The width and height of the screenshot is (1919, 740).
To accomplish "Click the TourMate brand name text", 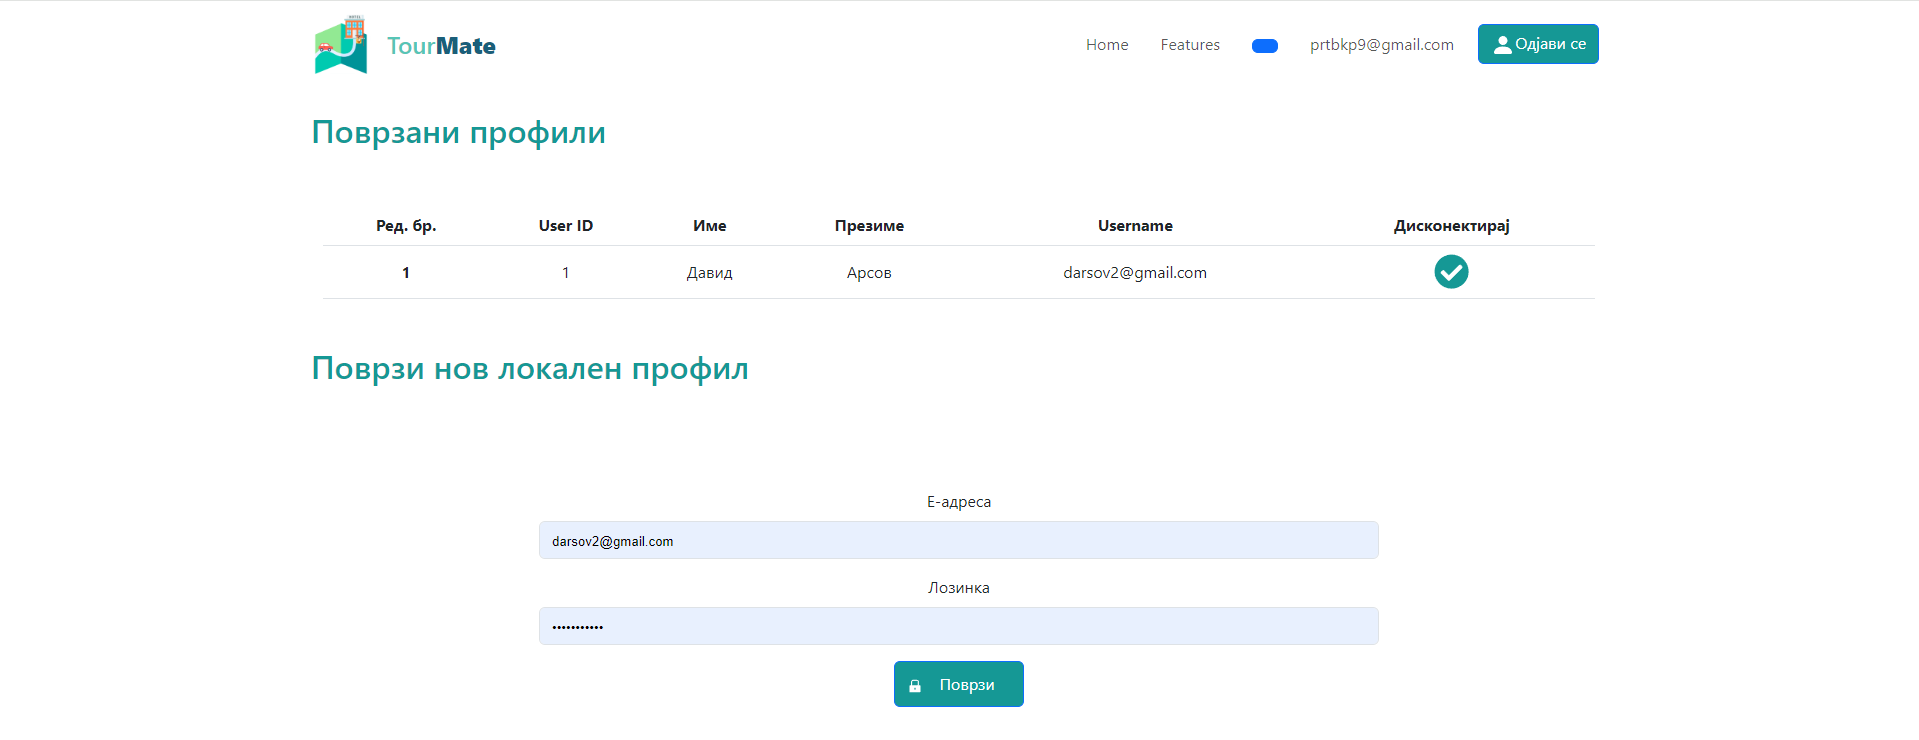I will [x=441, y=46].
